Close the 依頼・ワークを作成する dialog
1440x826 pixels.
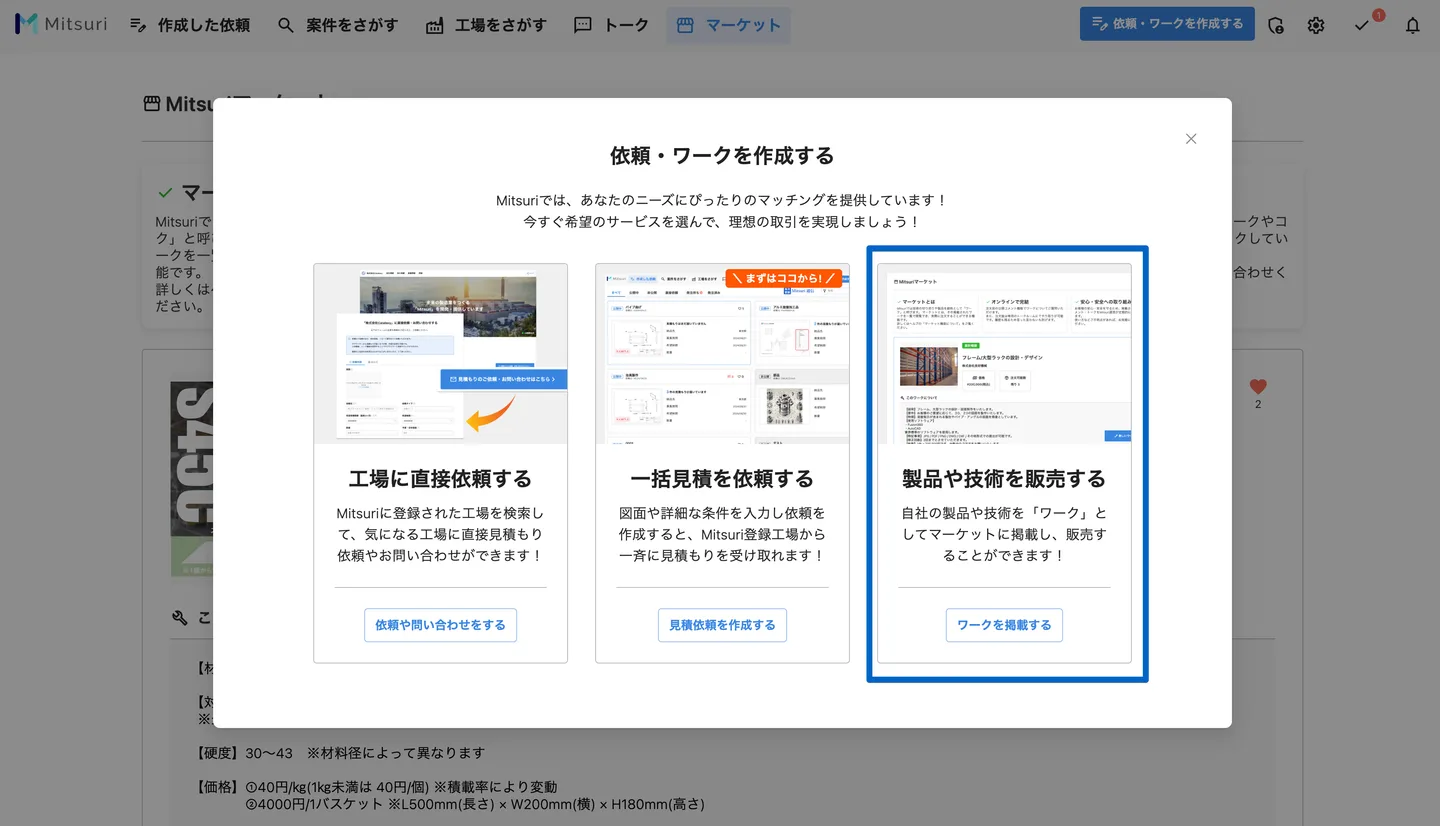pos(1191,139)
